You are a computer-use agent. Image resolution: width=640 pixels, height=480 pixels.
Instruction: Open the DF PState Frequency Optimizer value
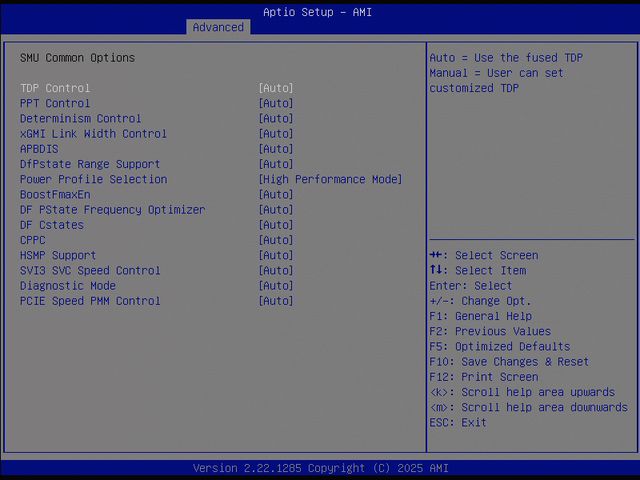pyautogui.click(x=276, y=210)
